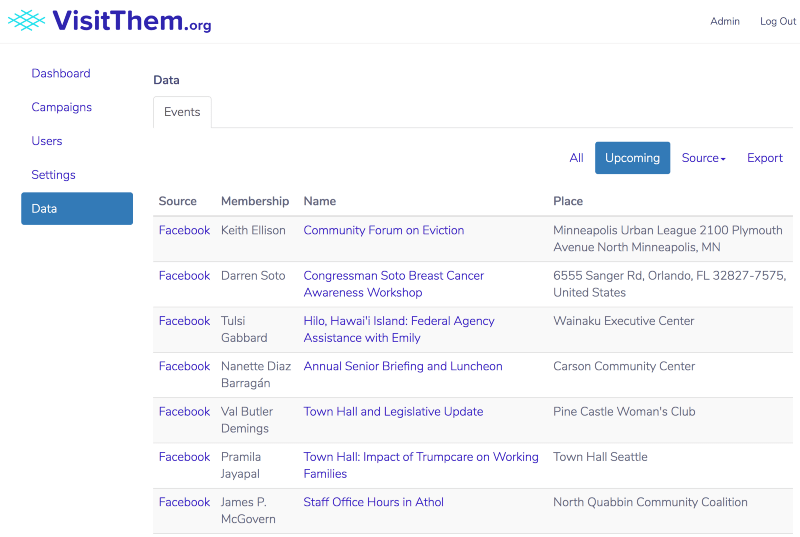Screen dimensions: 800x537
Task: Open Dashboard in the sidebar
Action: 61,73
